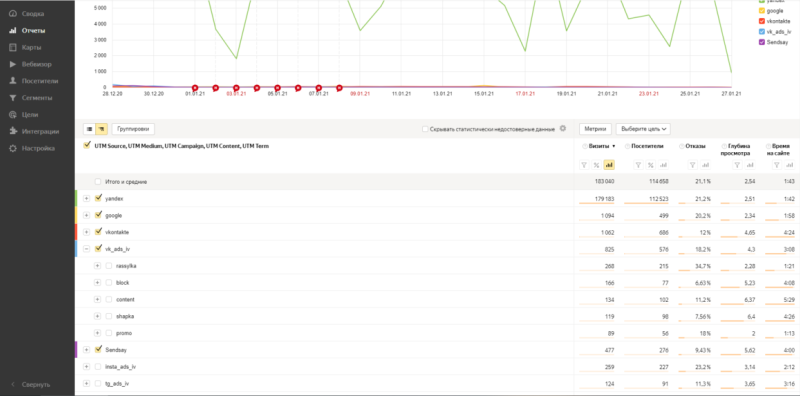Screen dimensions: 800x396
Task: Click the chart note marker at 01.01.21
Action: 195,88
